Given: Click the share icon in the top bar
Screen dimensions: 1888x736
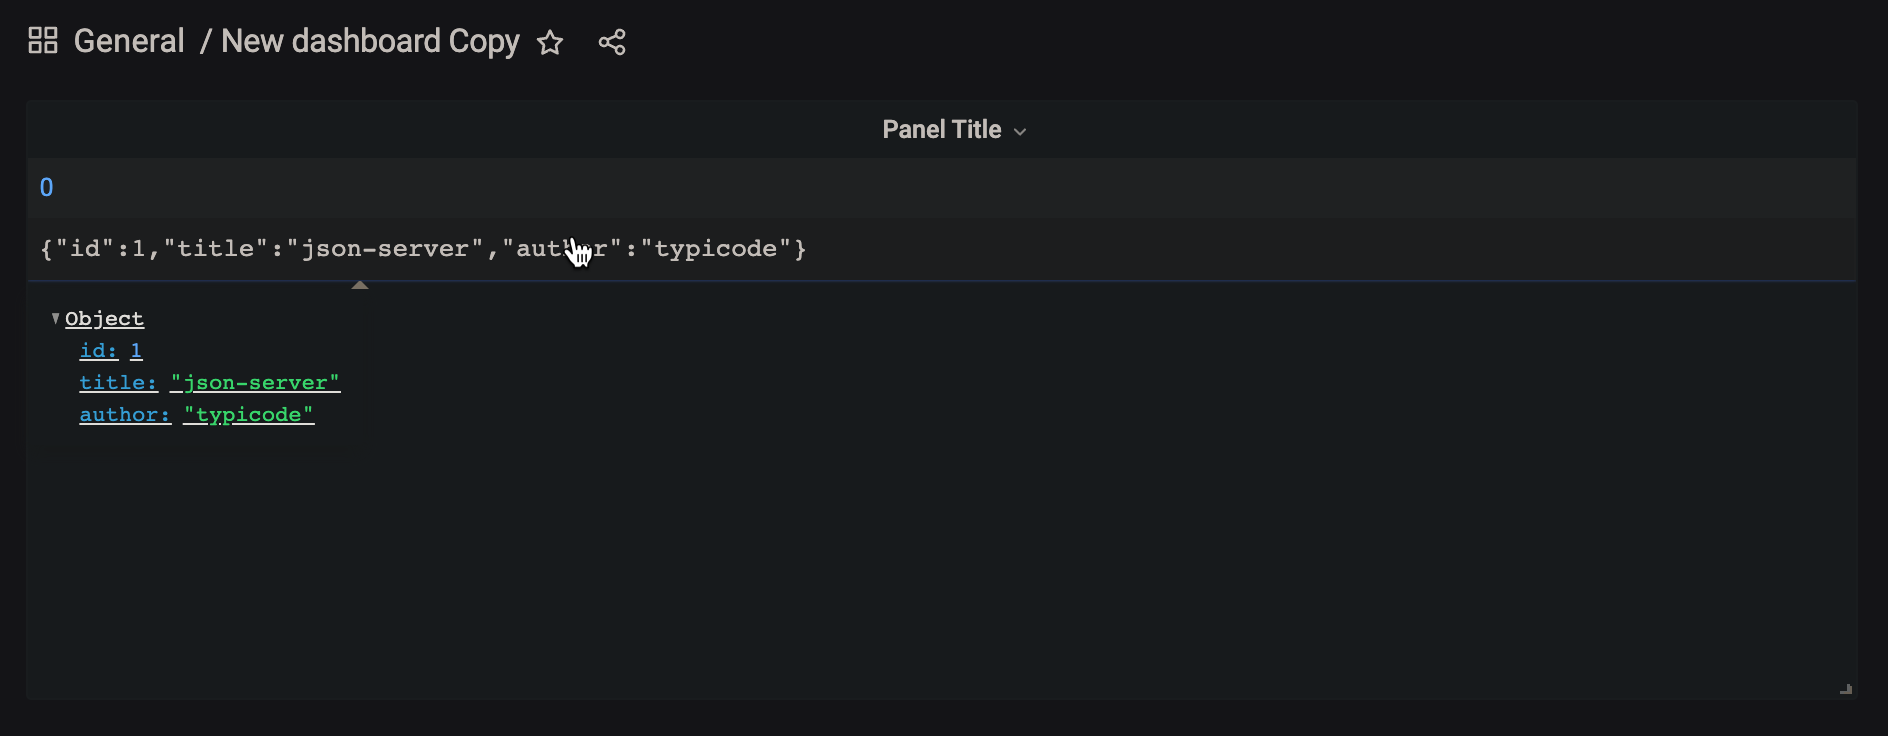Looking at the screenshot, I should tap(612, 42).
